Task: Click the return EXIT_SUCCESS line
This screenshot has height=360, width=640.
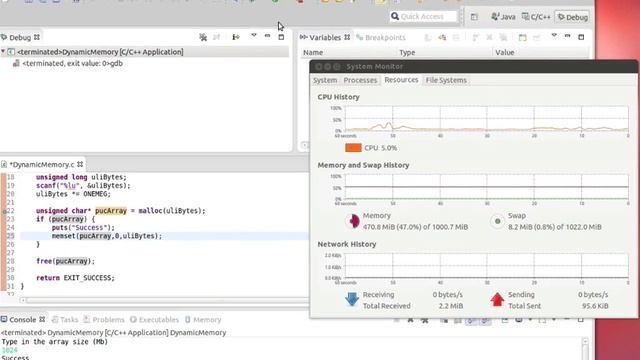Action: (x=75, y=278)
